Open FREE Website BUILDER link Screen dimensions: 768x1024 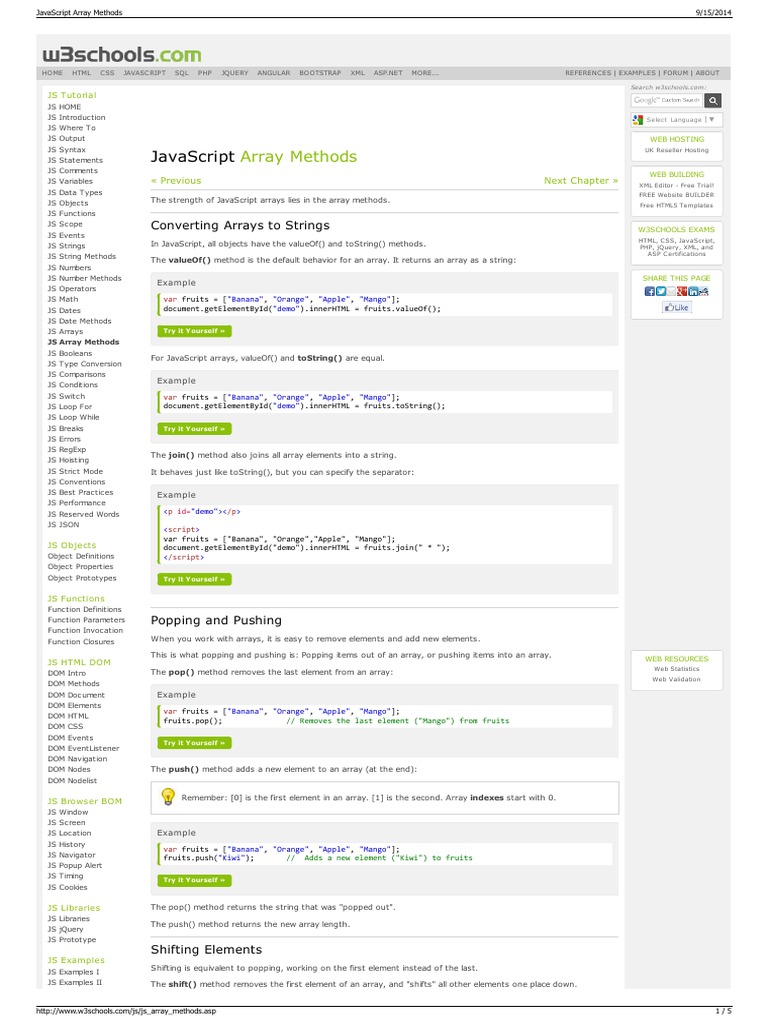coord(677,195)
